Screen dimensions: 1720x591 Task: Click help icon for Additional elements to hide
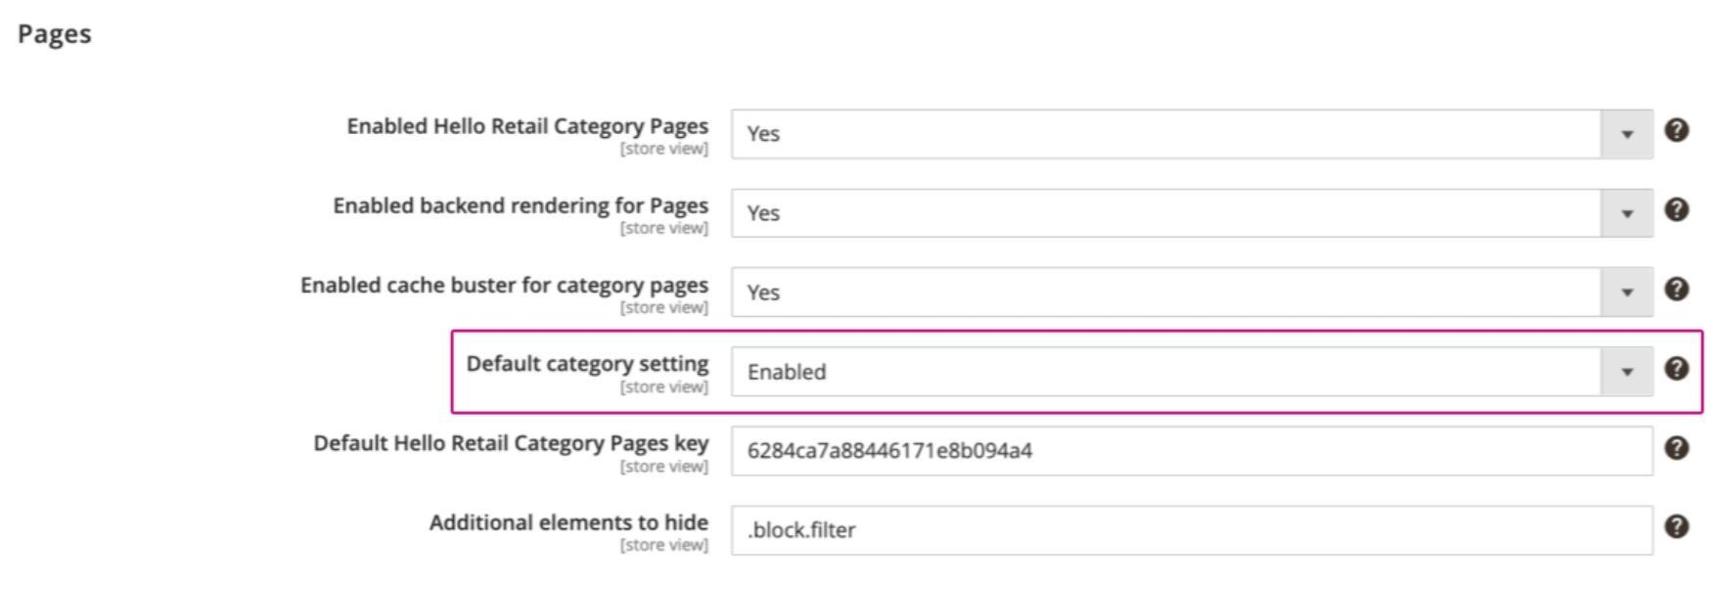(1676, 527)
